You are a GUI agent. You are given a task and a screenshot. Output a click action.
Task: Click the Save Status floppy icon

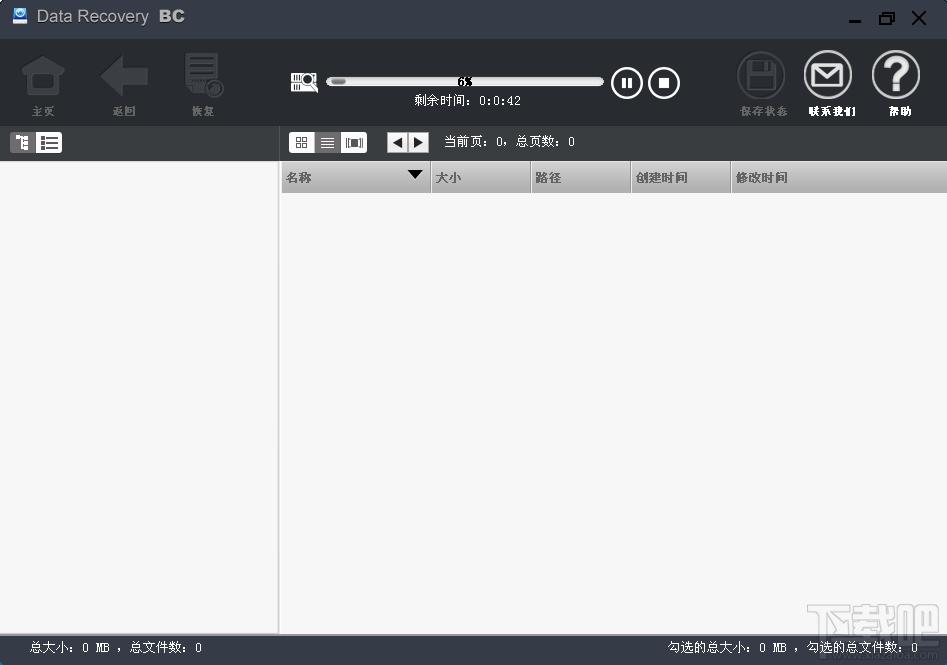pos(762,78)
